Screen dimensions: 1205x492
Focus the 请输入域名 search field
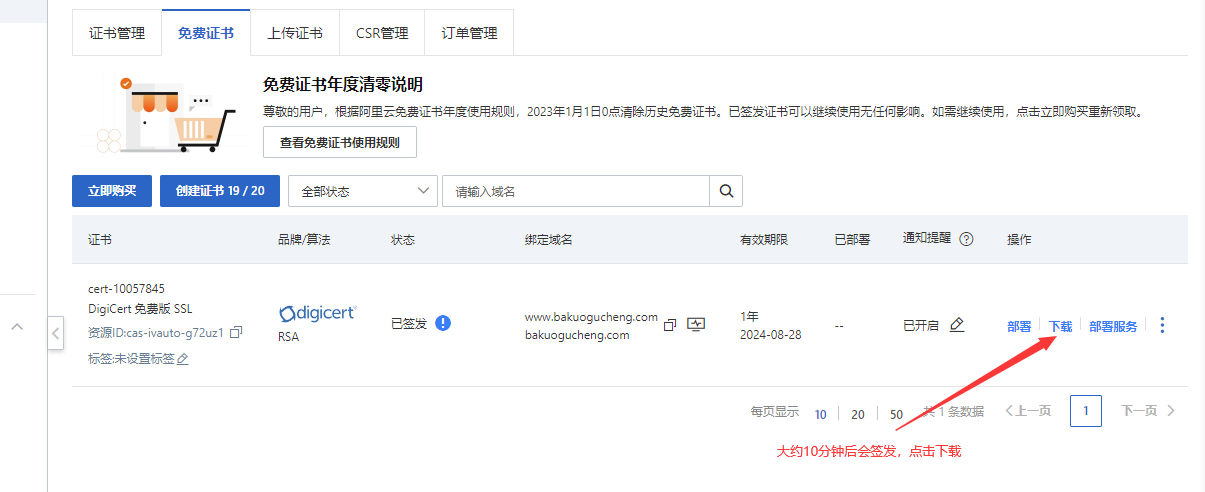575,191
